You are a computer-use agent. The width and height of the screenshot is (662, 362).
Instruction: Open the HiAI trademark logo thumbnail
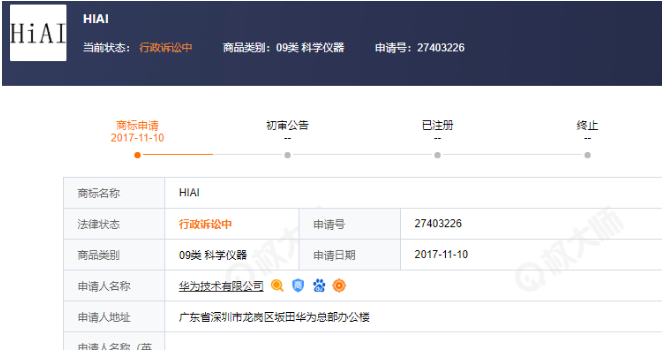click(x=38, y=33)
